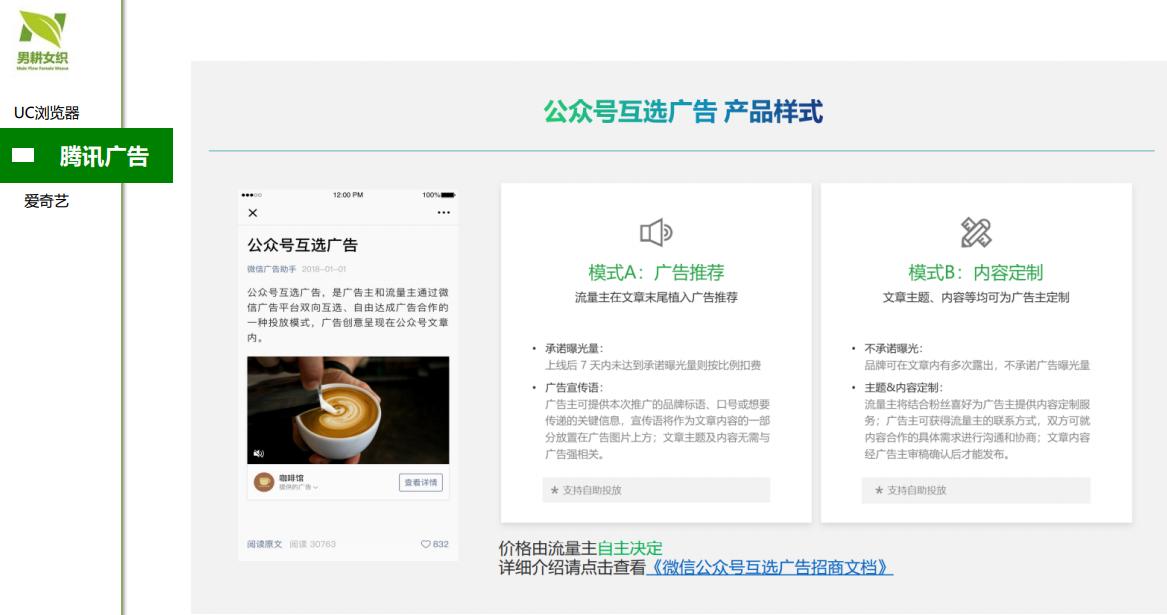Open the UC浏览器 menu item
The image size is (1167, 615).
coord(46,113)
